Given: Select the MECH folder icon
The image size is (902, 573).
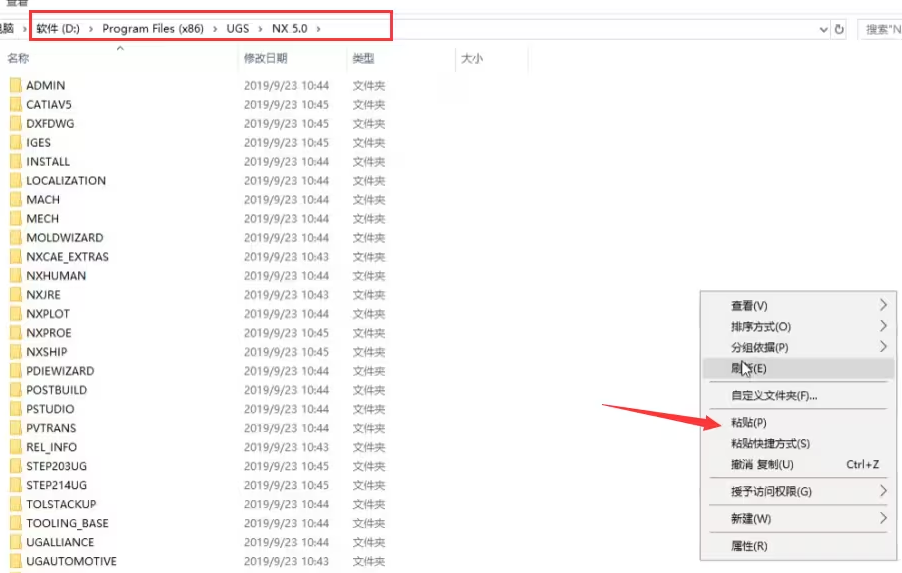Looking at the screenshot, I should tap(16, 219).
